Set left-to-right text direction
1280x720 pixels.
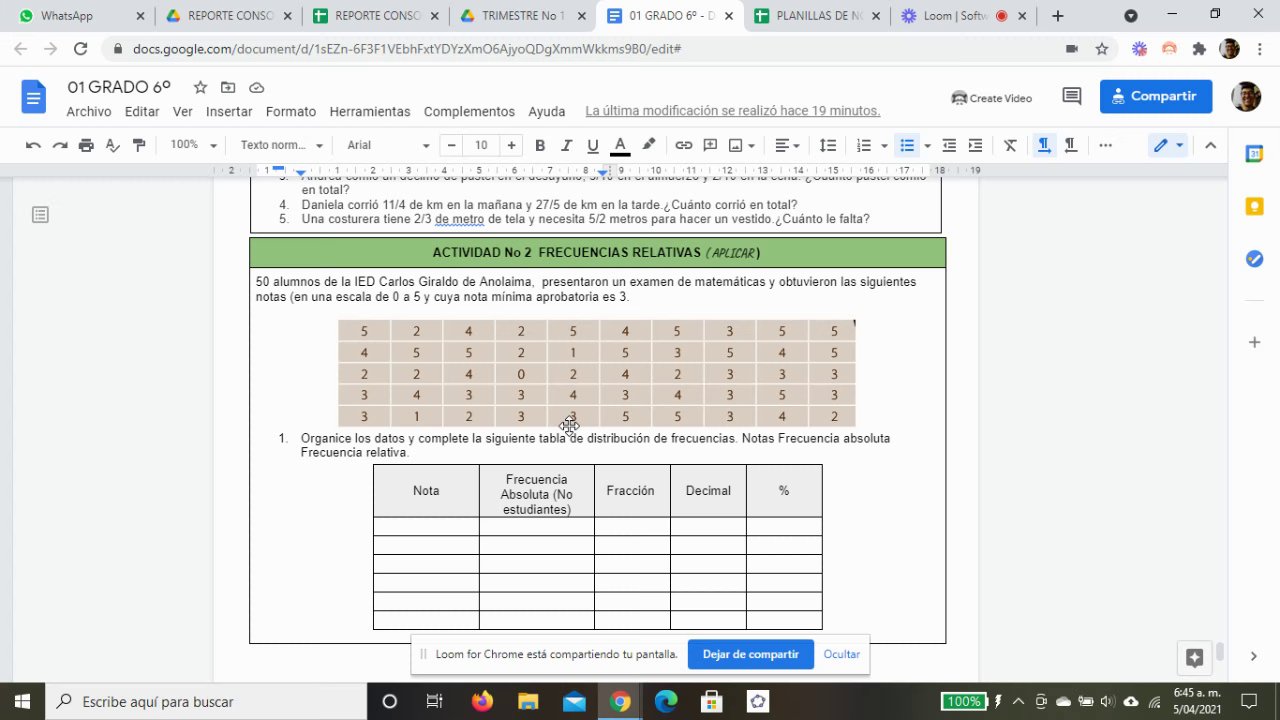(1044, 145)
